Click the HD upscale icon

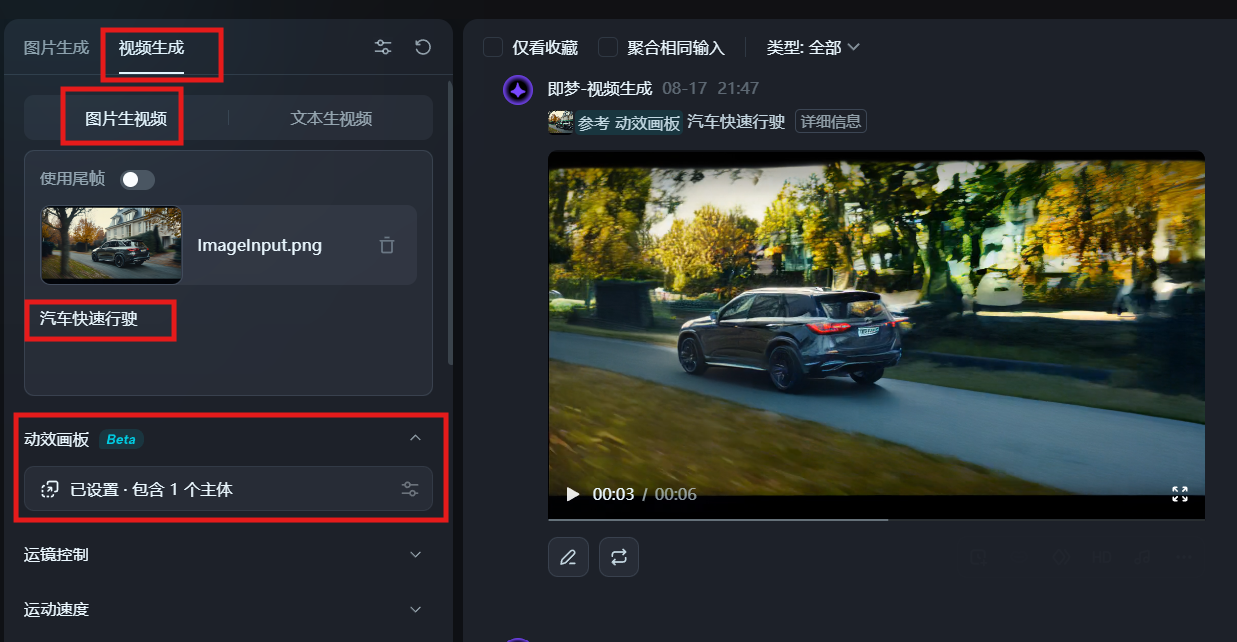point(1102,557)
